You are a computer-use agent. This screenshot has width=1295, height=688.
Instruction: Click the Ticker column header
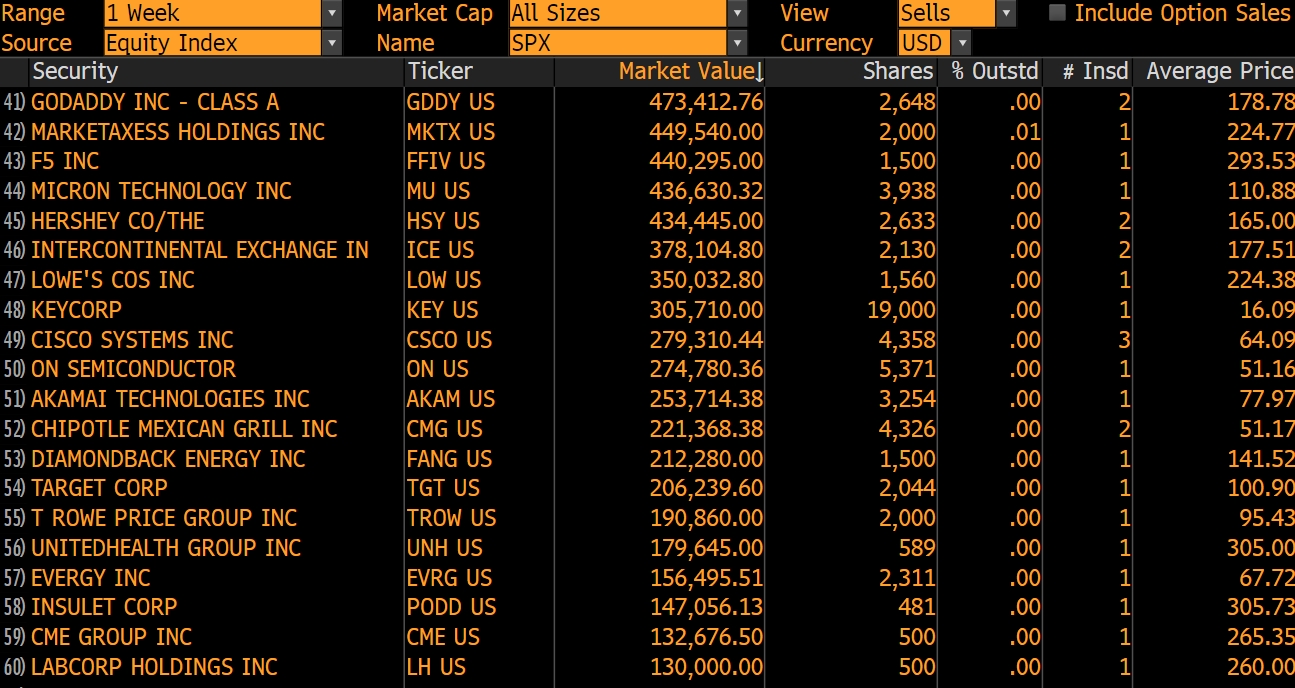(440, 72)
